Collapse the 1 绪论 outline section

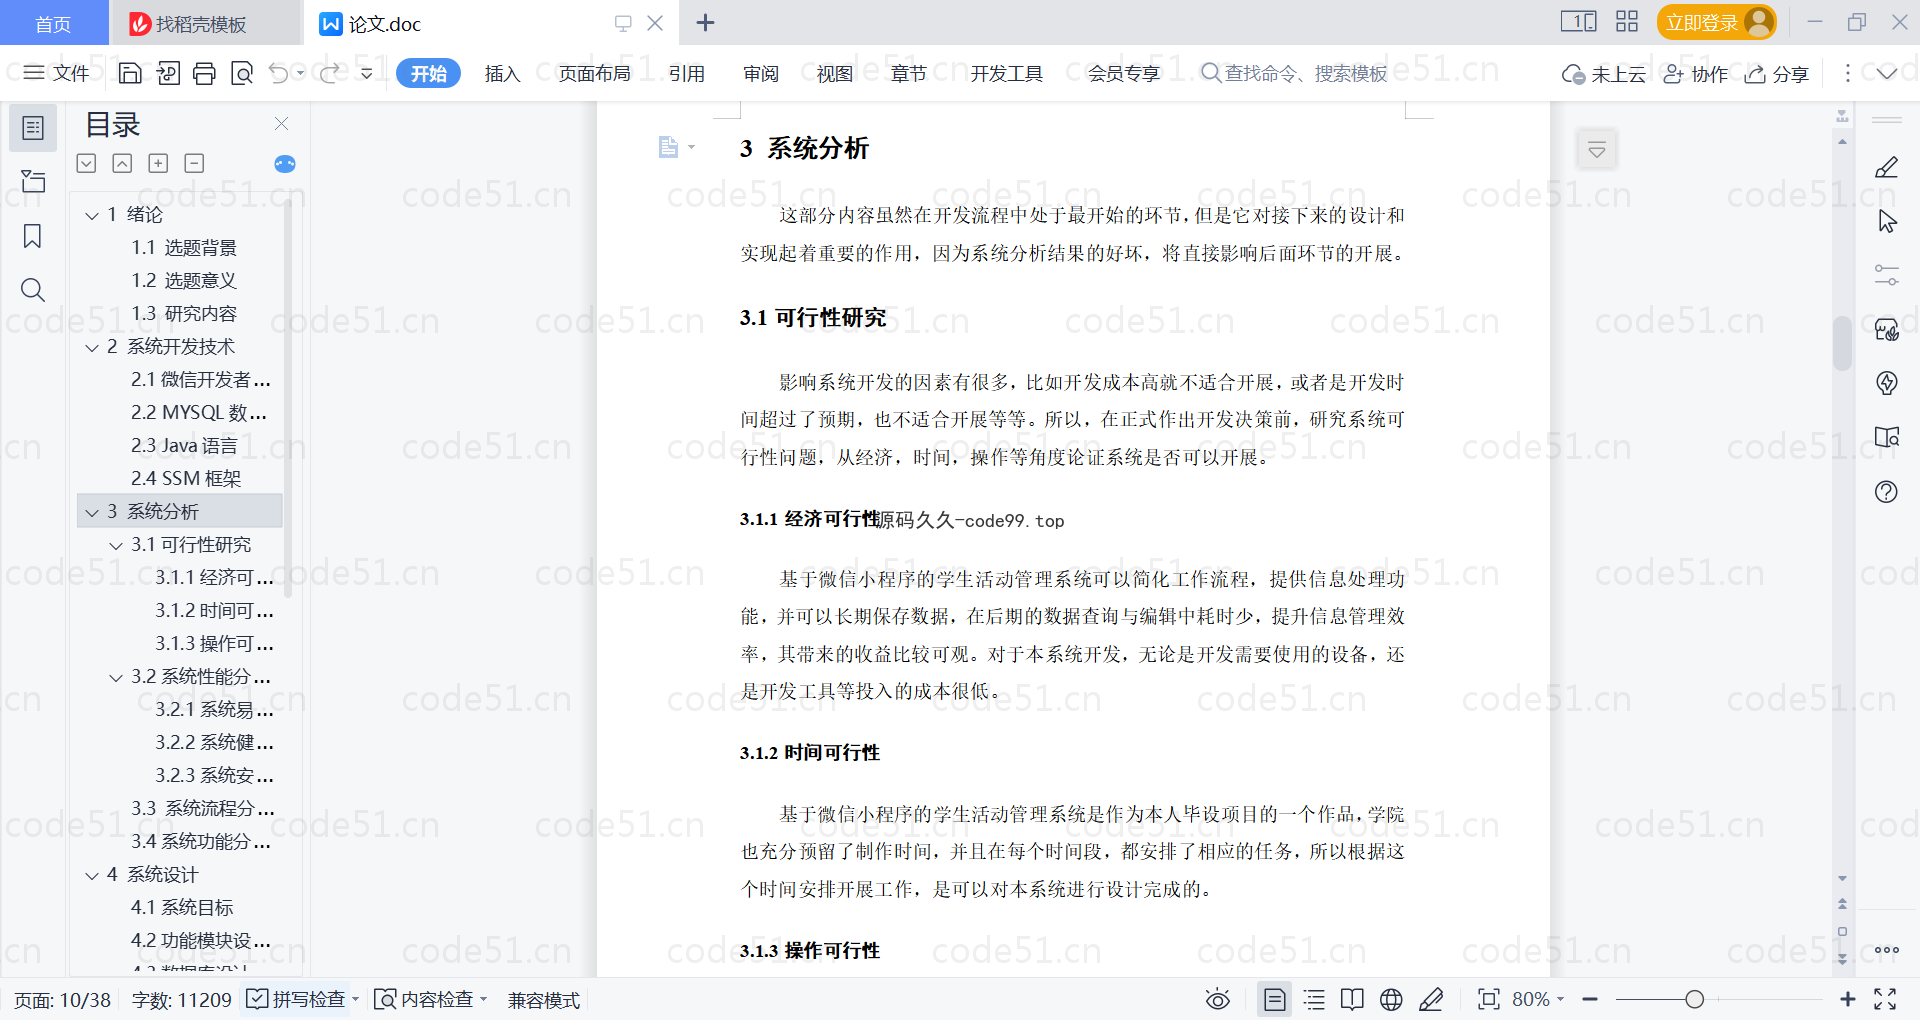click(92, 215)
